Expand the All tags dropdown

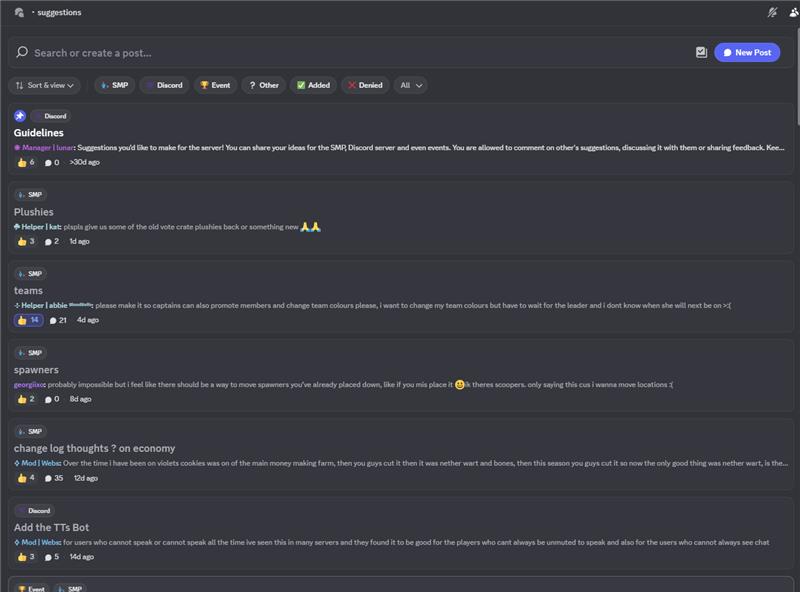pos(410,85)
